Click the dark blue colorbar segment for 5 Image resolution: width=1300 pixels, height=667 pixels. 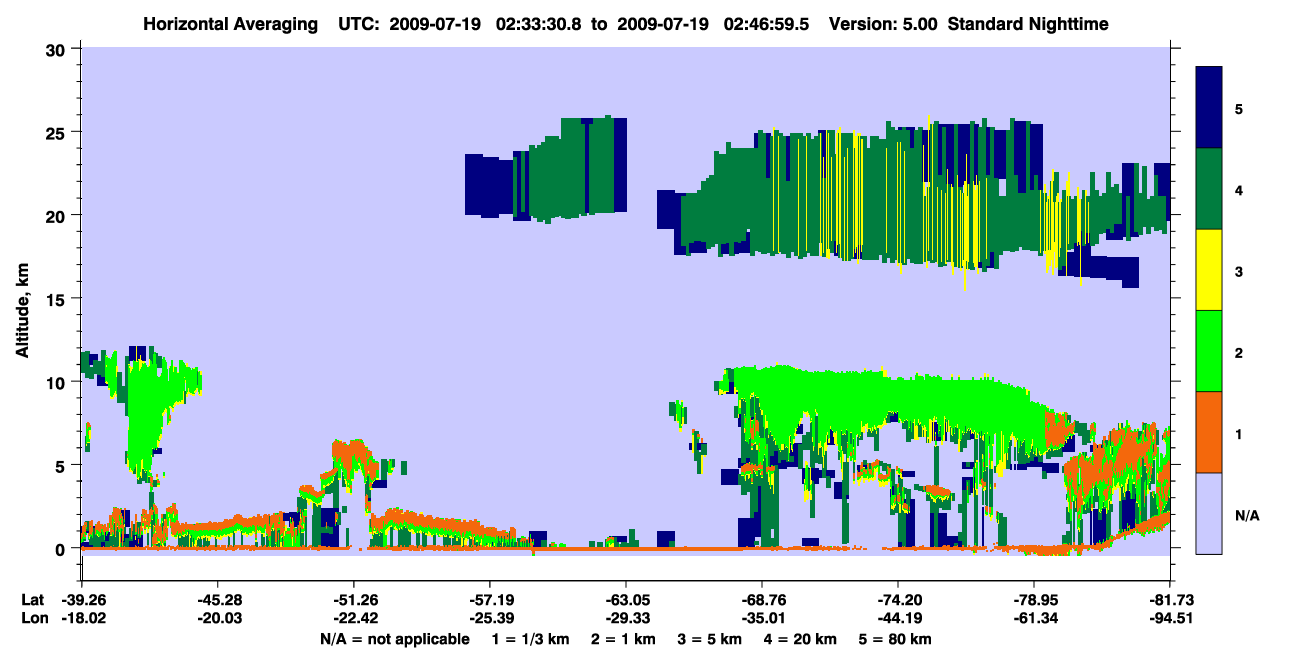(1209, 107)
